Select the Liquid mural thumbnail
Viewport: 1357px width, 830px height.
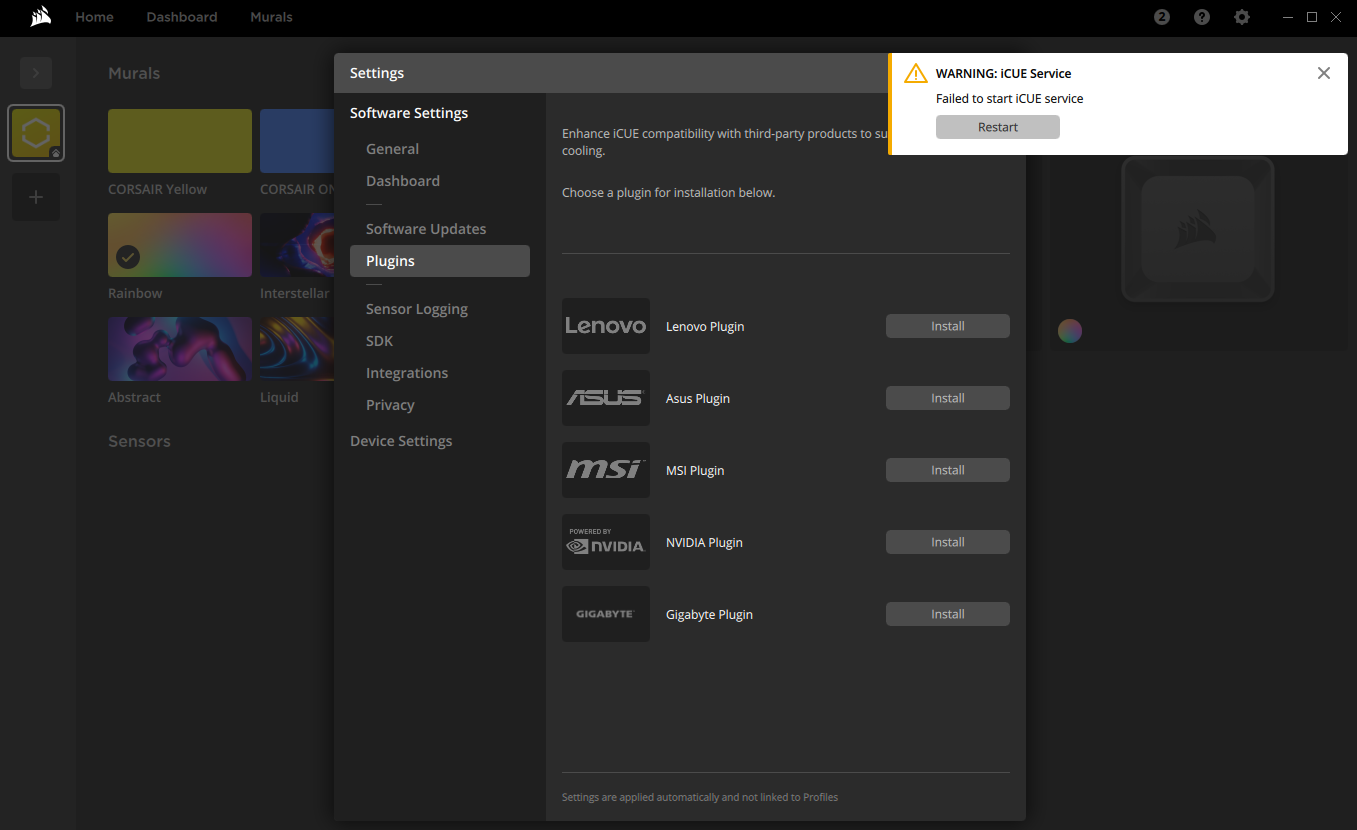(297, 349)
